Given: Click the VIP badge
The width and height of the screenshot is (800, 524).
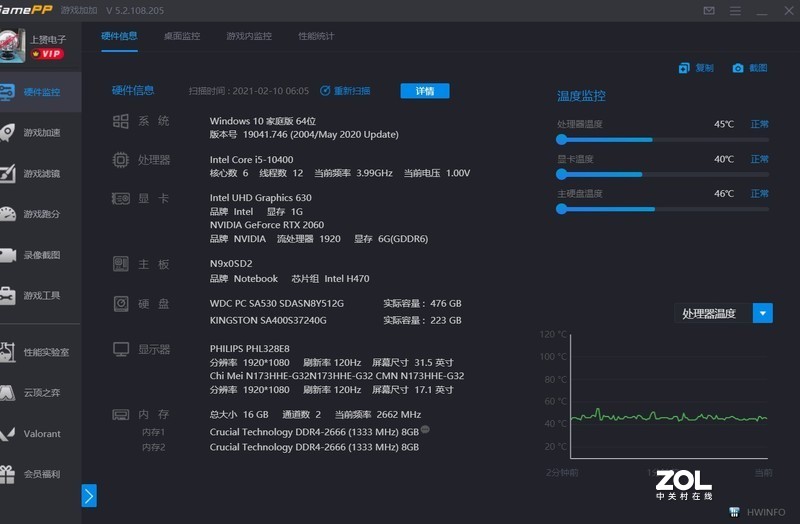Looking at the screenshot, I should [x=47, y=54].
